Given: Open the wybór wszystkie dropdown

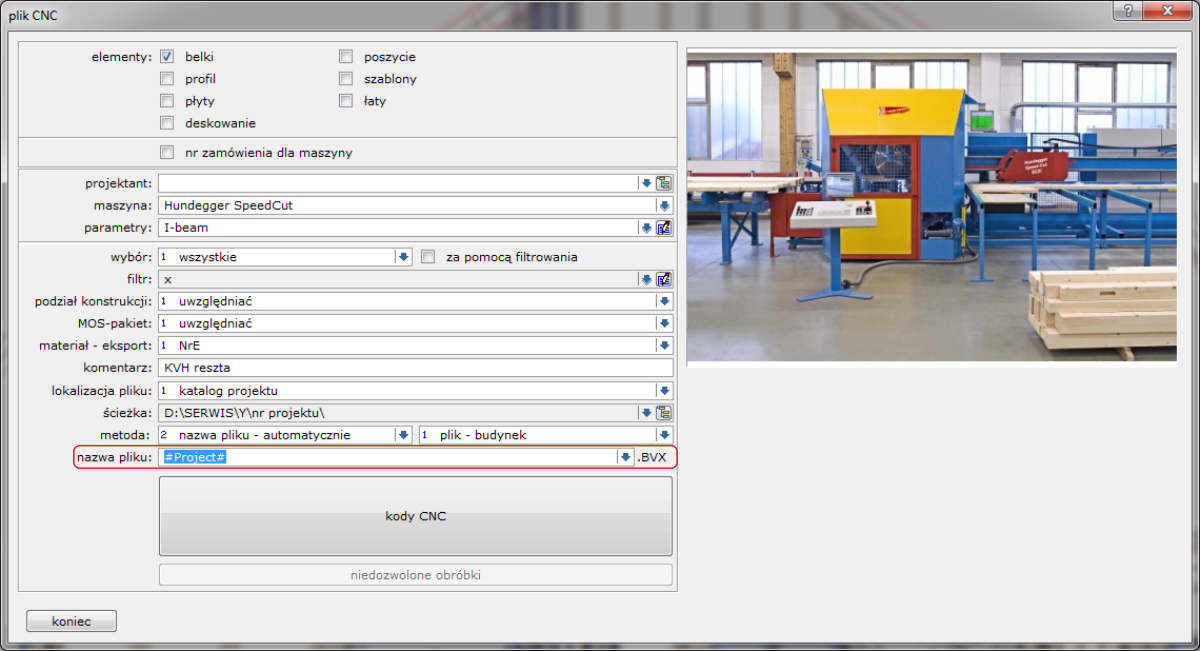Looking at the screenshot, I should click(x=403, y=257).
